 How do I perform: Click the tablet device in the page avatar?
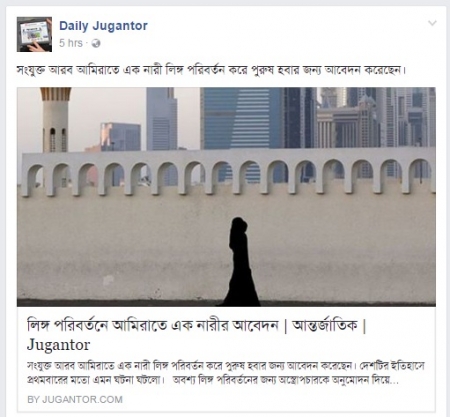click(35, 32)
